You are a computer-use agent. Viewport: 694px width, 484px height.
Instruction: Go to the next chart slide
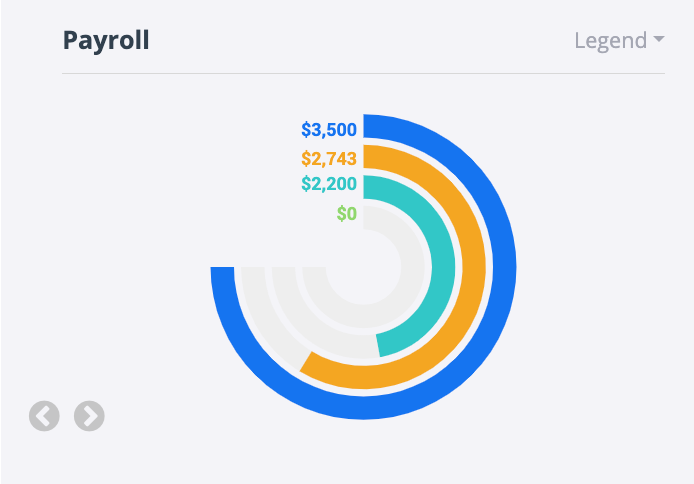pos(89,416)
